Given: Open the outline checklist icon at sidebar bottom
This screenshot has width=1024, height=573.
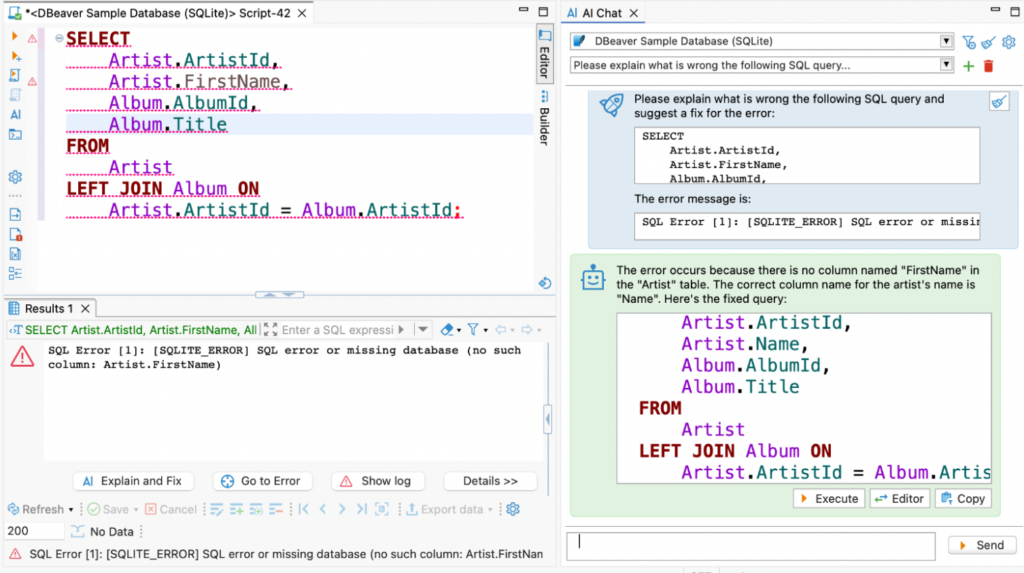Looking at the screenshot, I should [x=15, y=274].
